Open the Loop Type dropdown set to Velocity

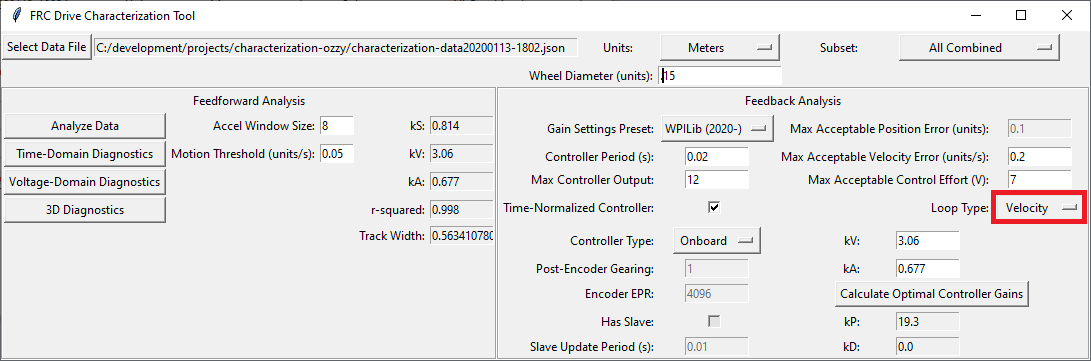click(x=1040, y=208)
